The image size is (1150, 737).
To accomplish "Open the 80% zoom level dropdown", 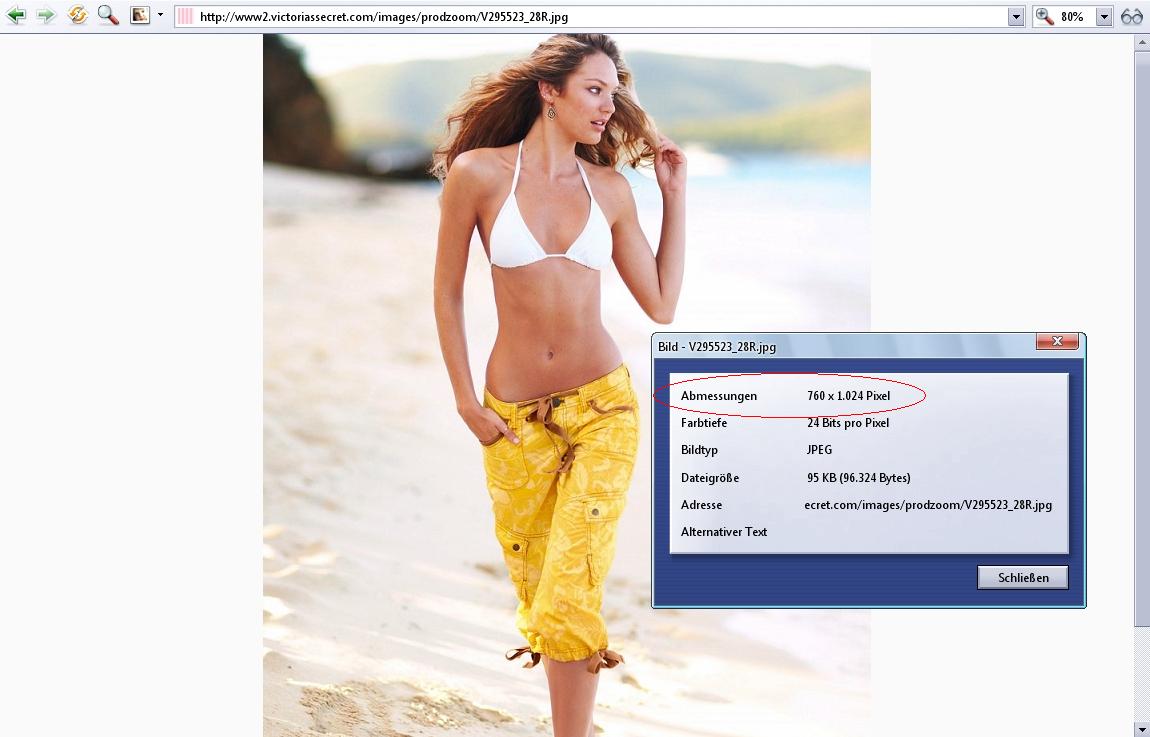I will click(x=1104, y=17).
